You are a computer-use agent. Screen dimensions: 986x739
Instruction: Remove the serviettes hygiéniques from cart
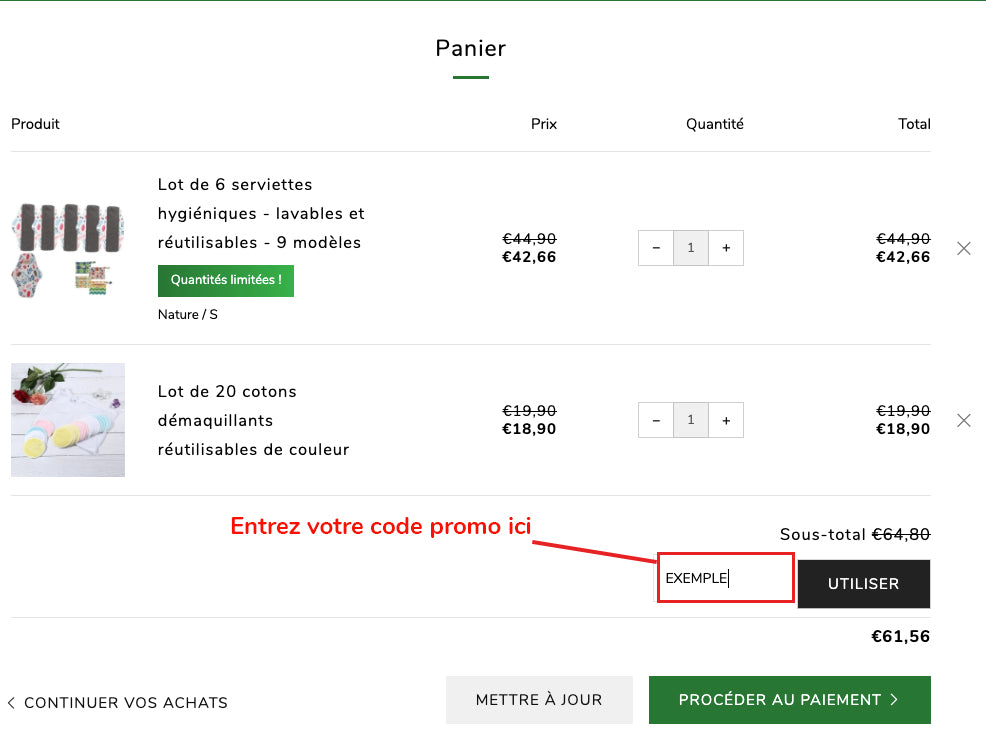963,248
